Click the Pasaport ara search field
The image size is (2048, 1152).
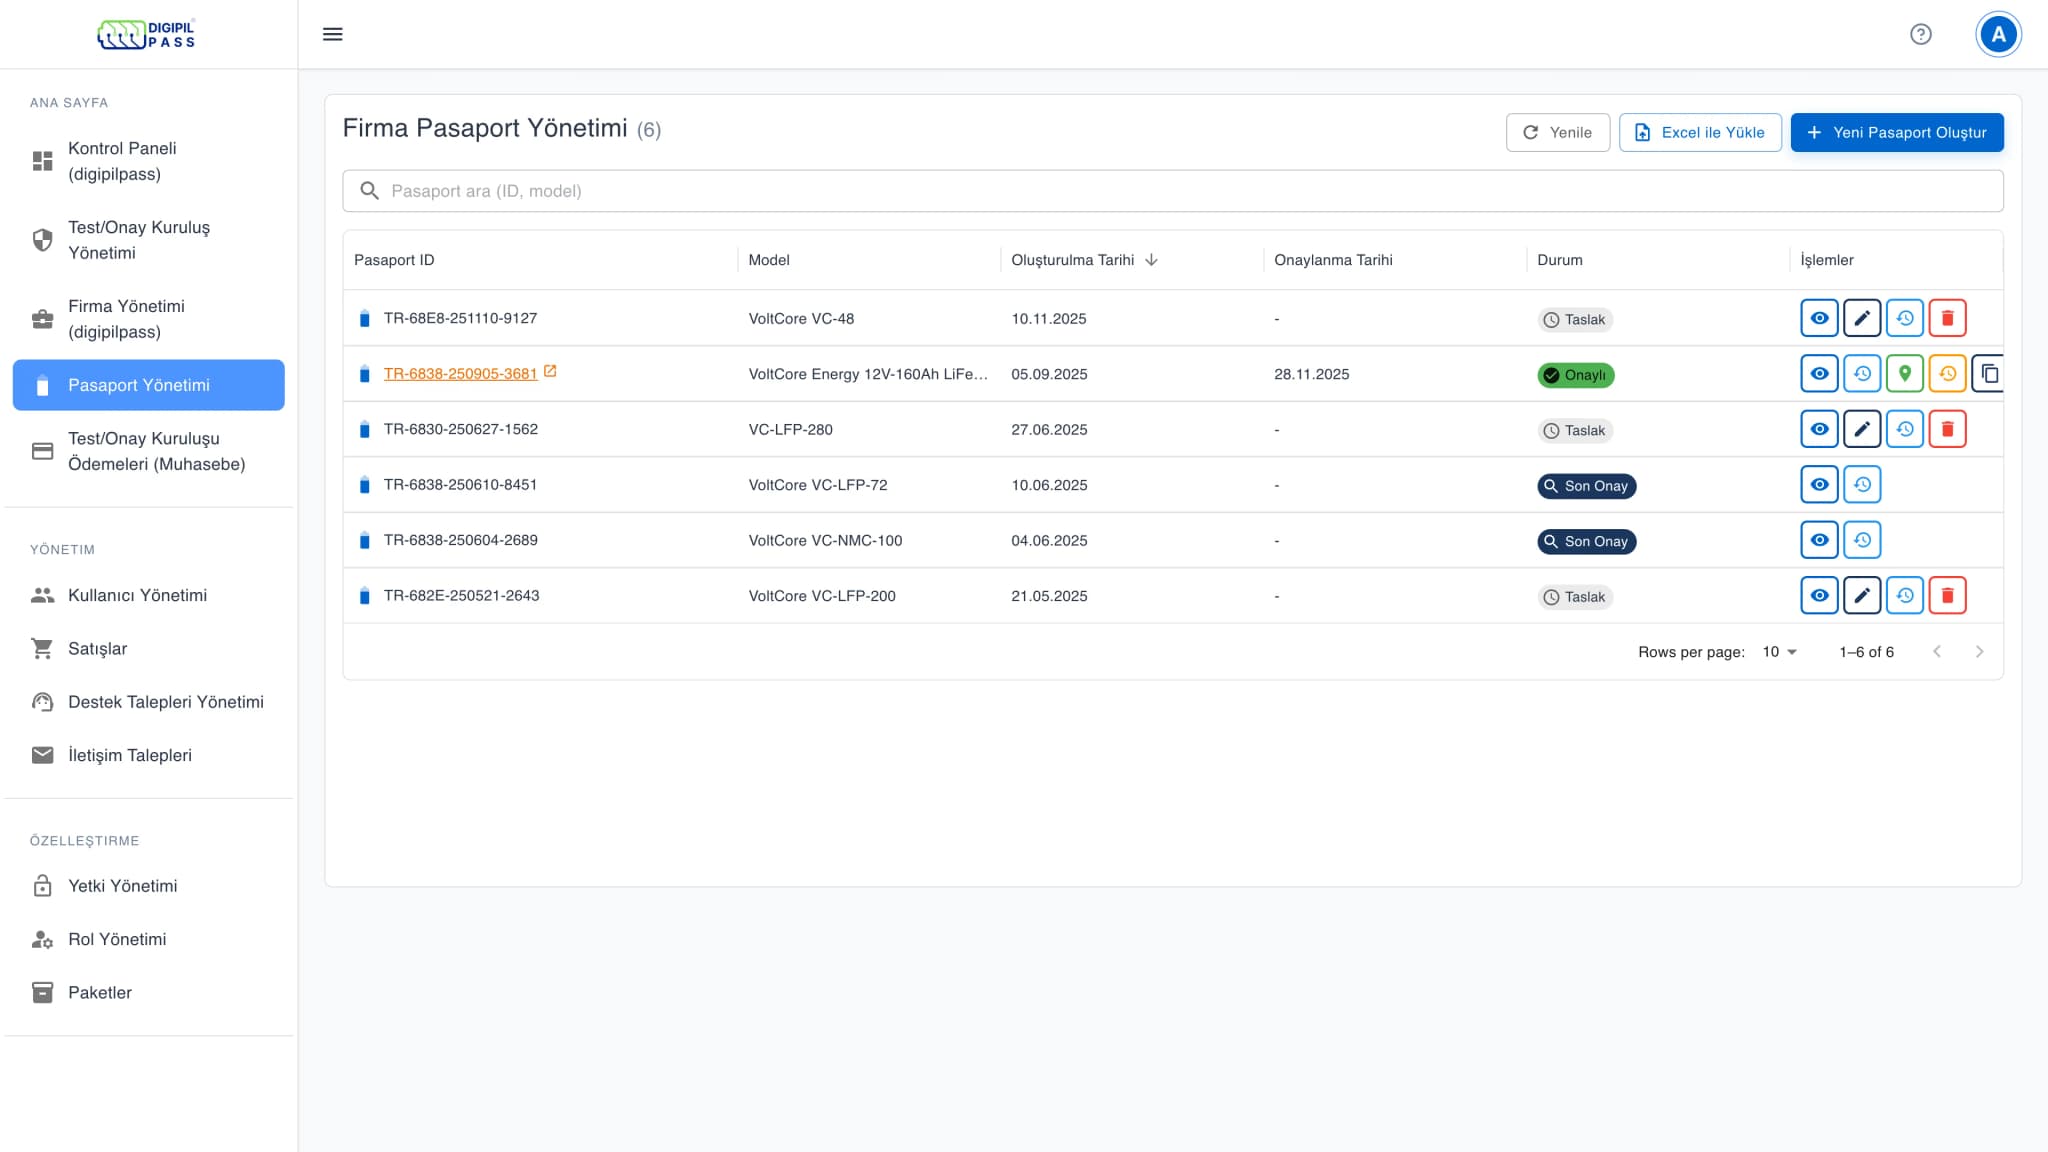tap(1172, 191)
